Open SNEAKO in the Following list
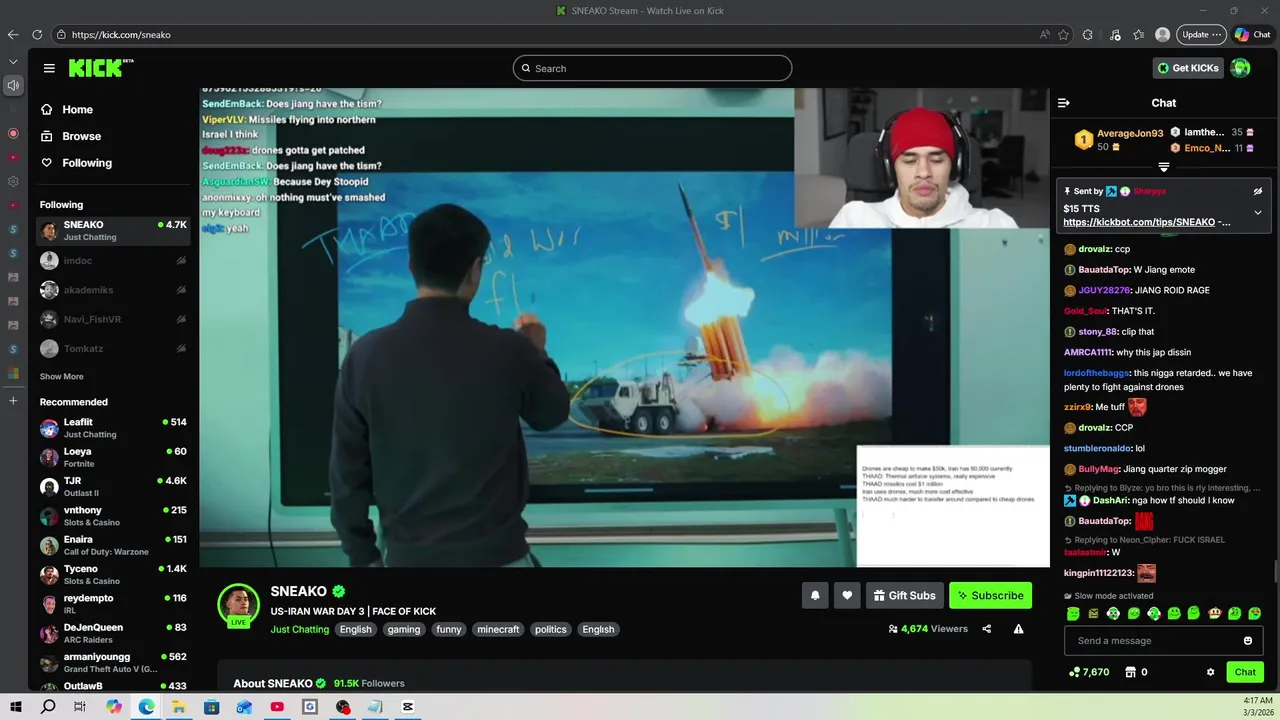1280x720 pixels. (x=113, y=231)
